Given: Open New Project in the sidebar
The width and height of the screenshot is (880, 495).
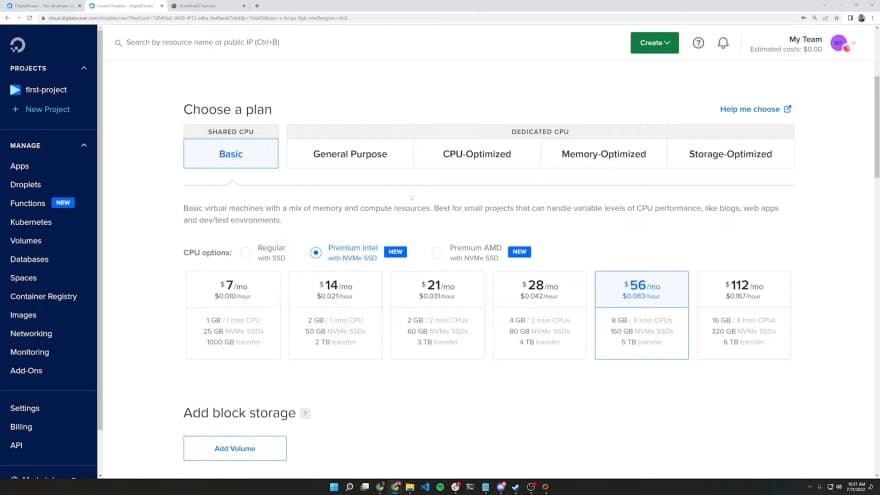Looking at the screenshot, I should pos(48,109).
